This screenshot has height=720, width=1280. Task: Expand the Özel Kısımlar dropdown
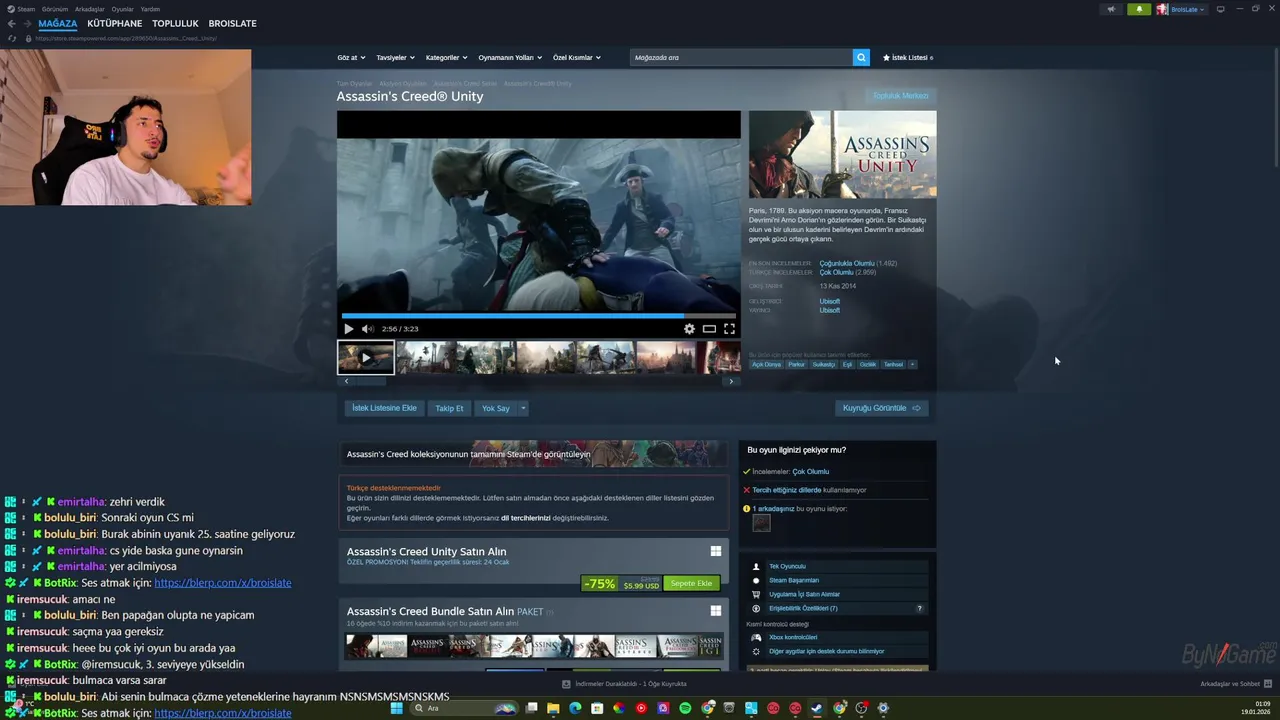click(577, 57)
